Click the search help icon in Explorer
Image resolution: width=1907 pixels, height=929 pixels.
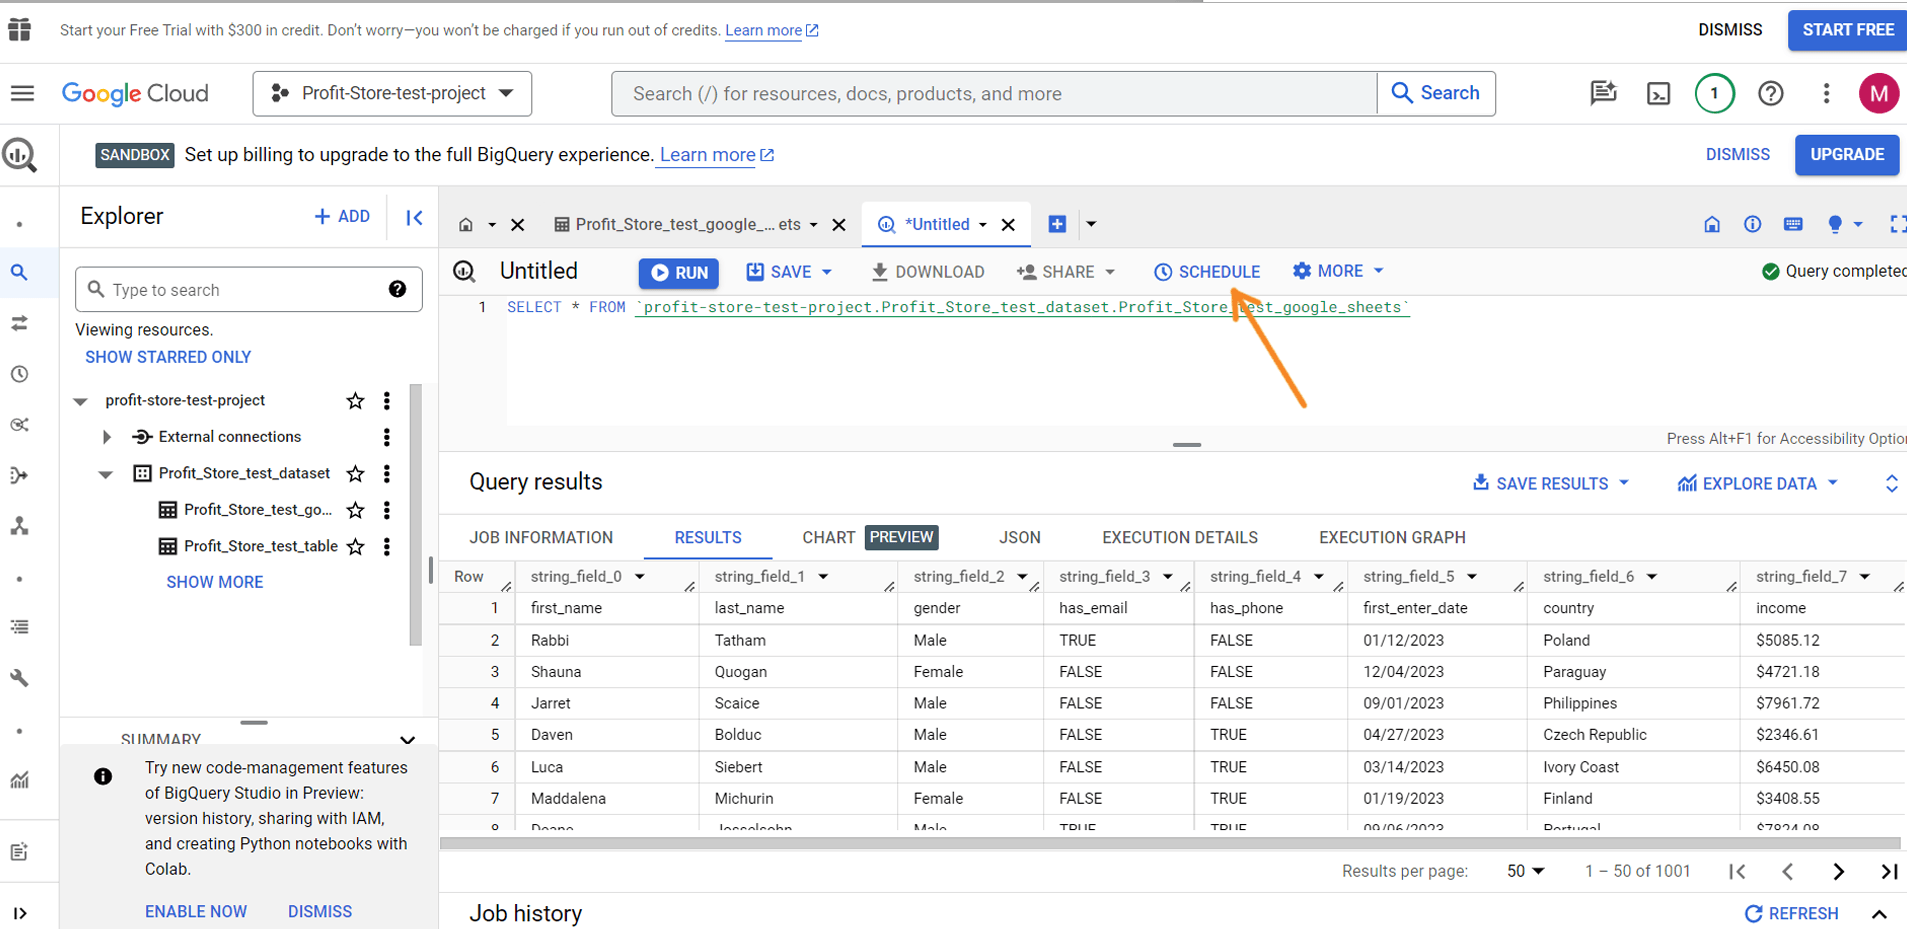pos(397,289)
